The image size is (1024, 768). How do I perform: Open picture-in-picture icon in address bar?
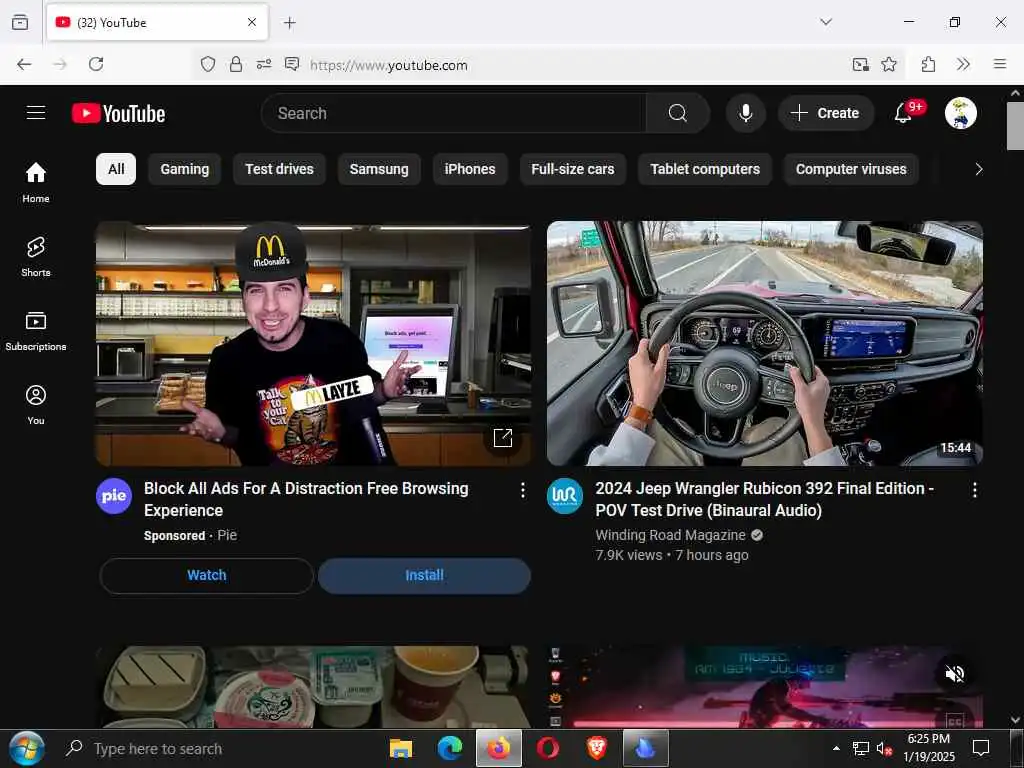coord(861,64)
